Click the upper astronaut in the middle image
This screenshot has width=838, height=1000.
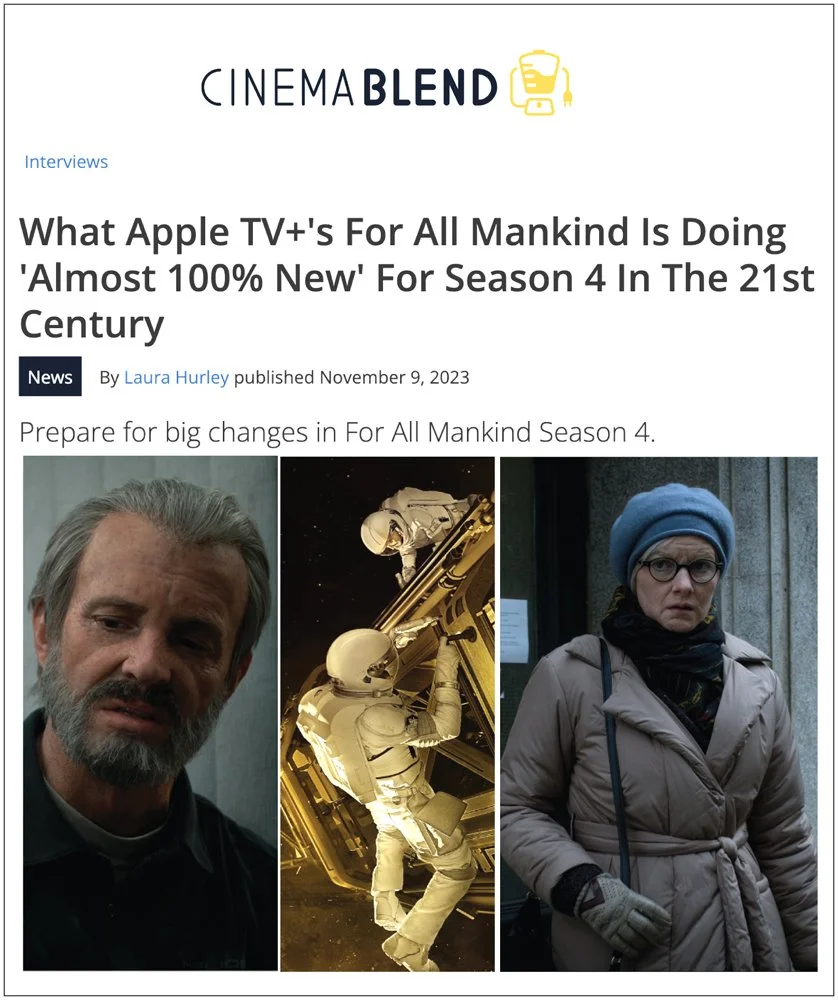408,529
